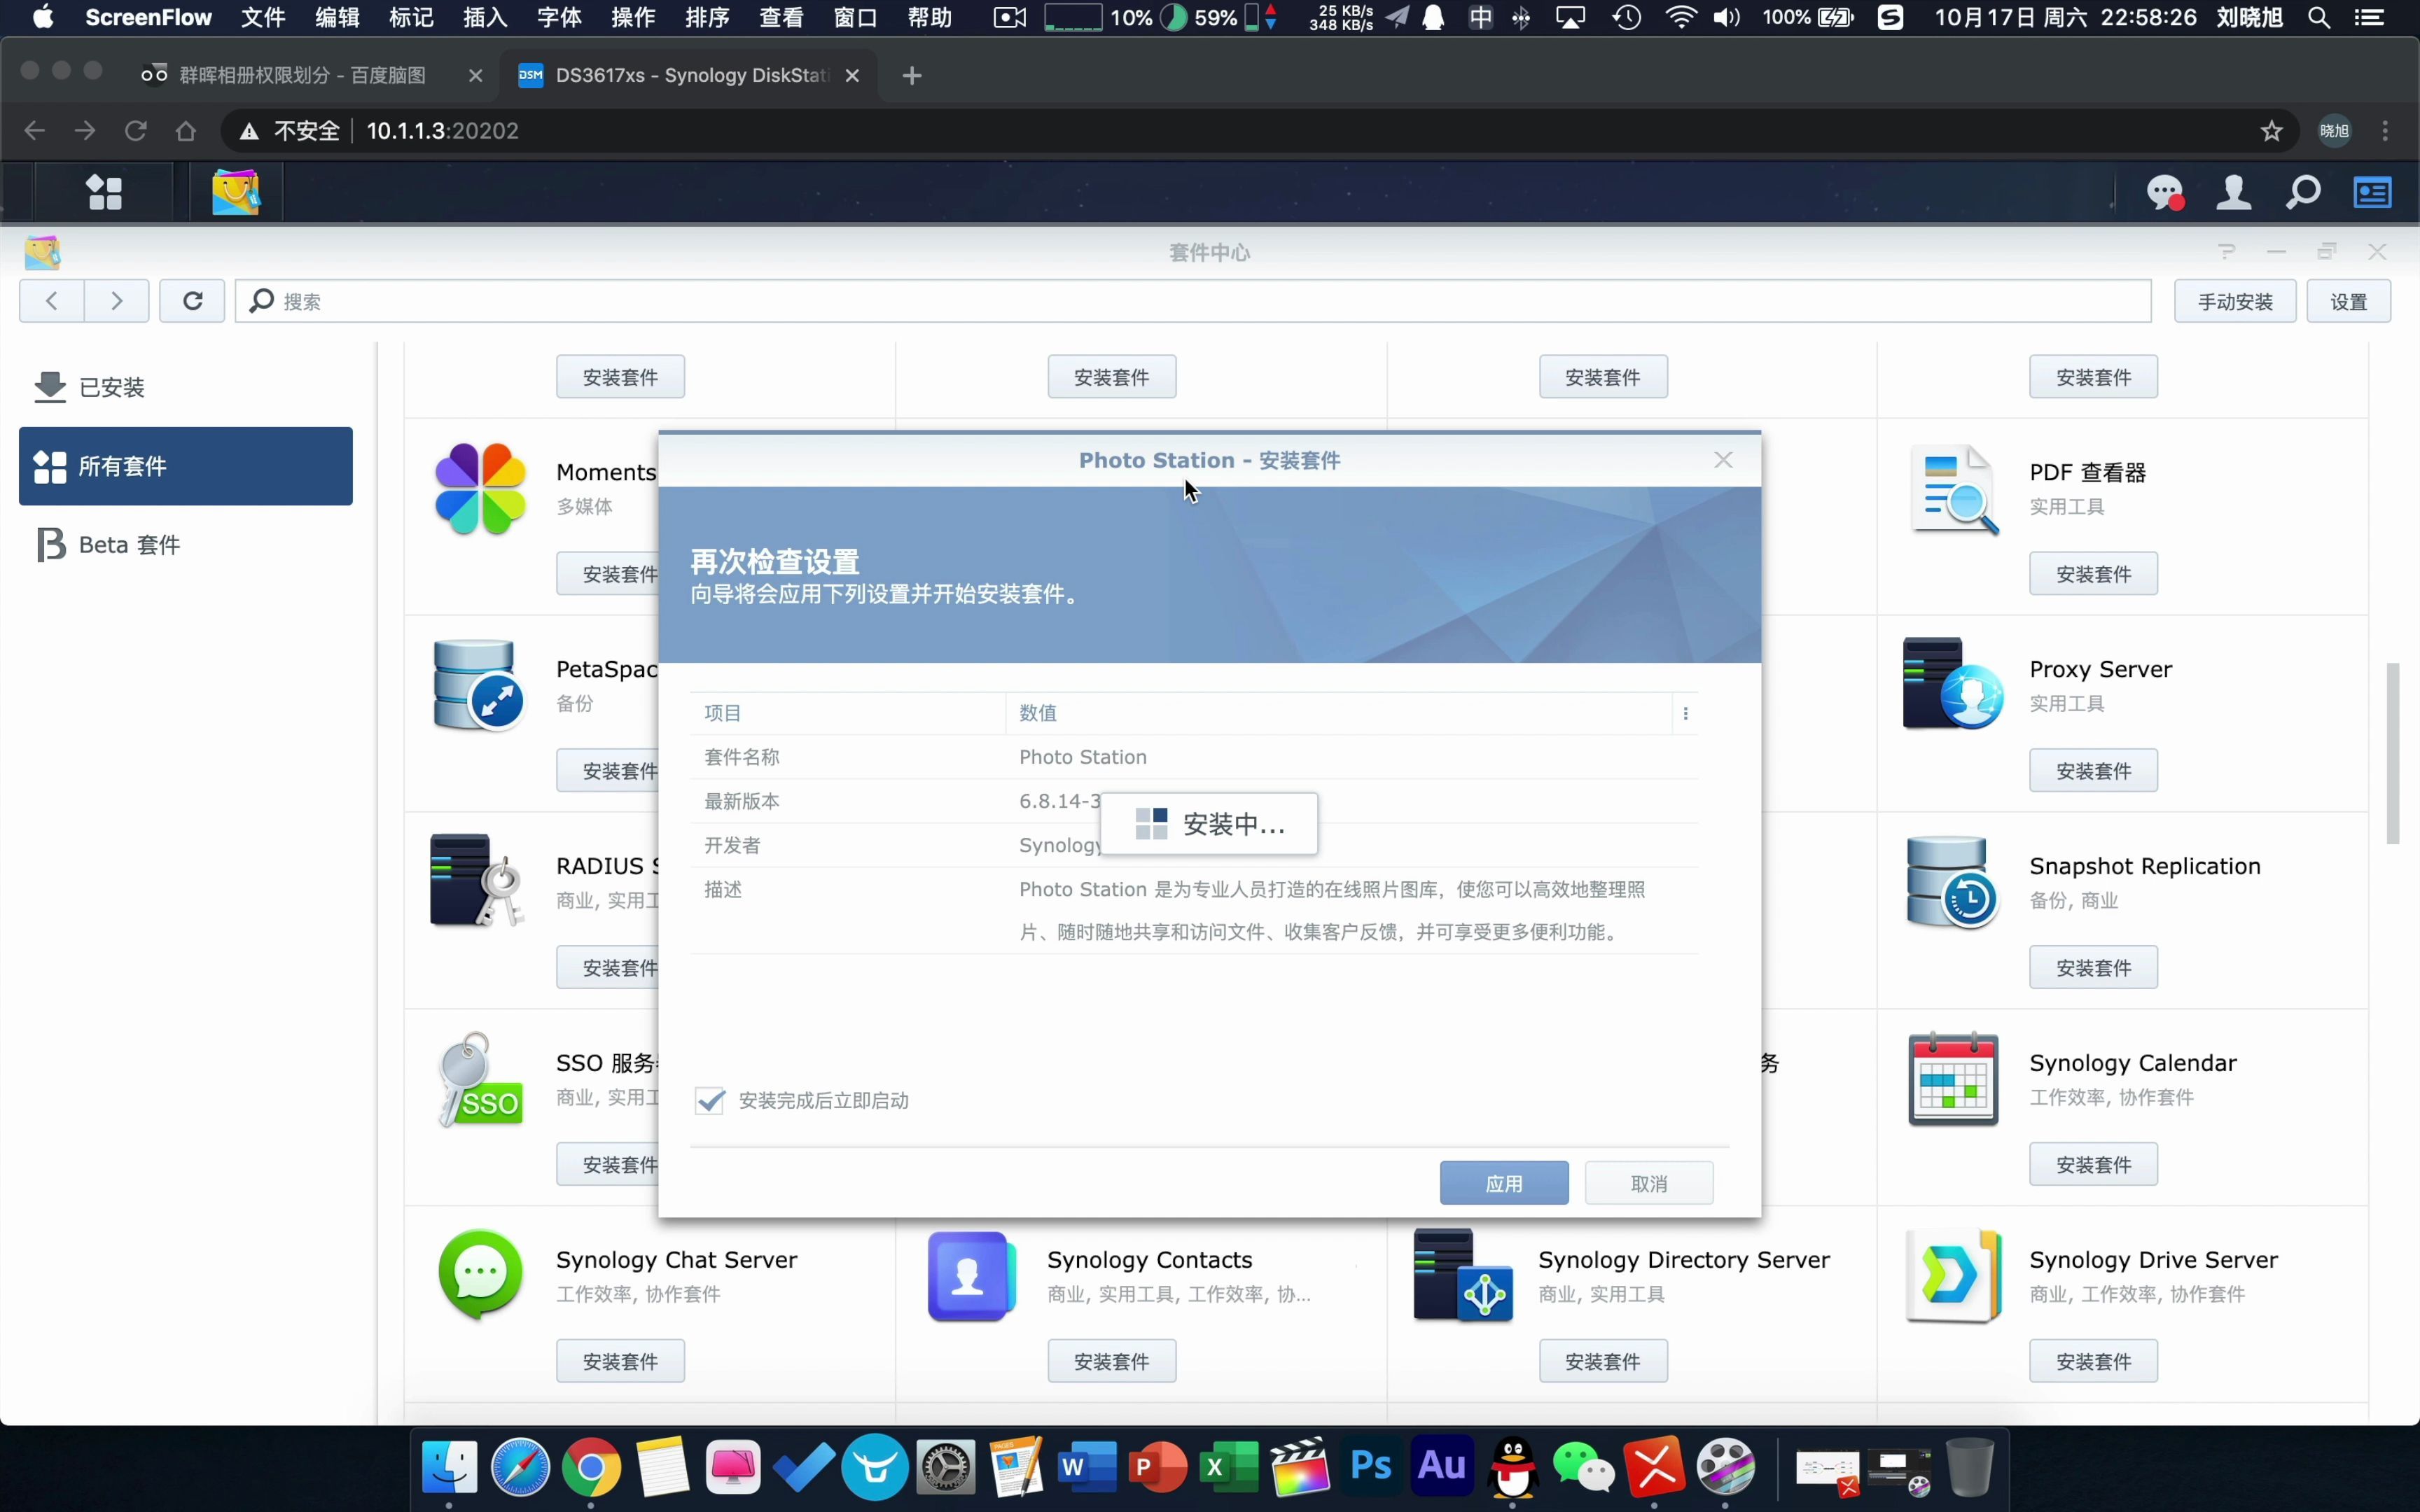Toggle run after installation checkbox
Image resolution: width=2420 pixels, height=1512 pixels.
click(x=710, y=1101)
